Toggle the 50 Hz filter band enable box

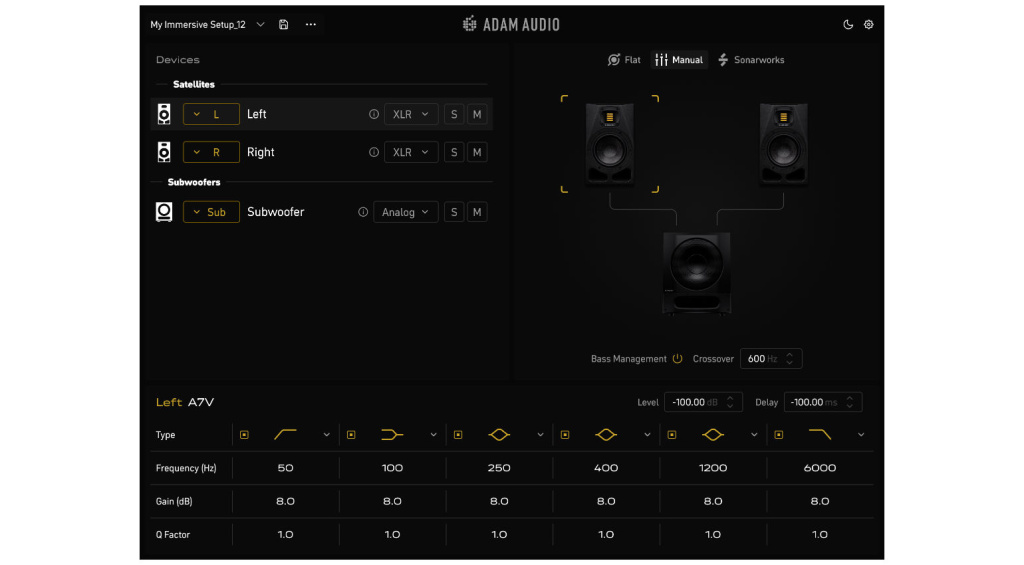[244, 435]
